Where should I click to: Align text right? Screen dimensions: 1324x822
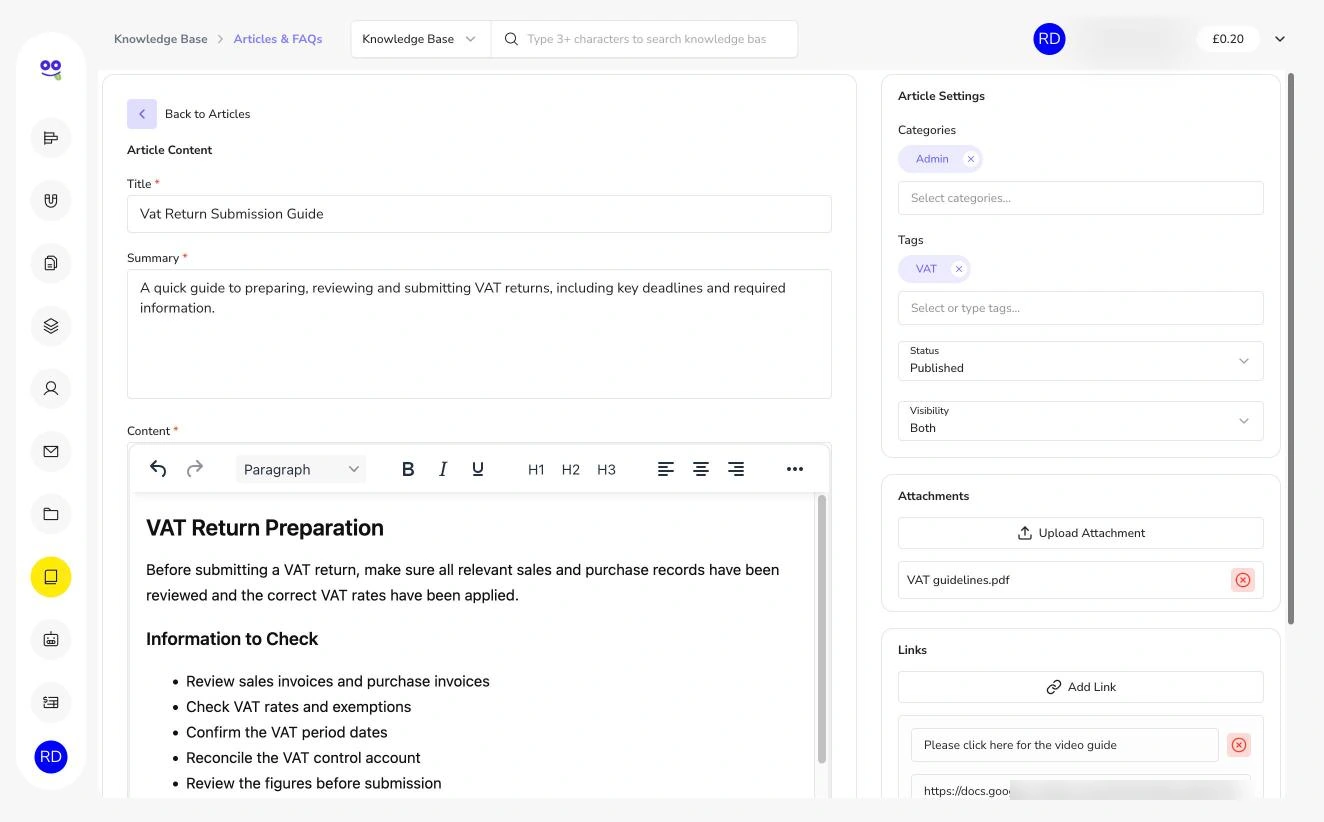click(736, 469)
